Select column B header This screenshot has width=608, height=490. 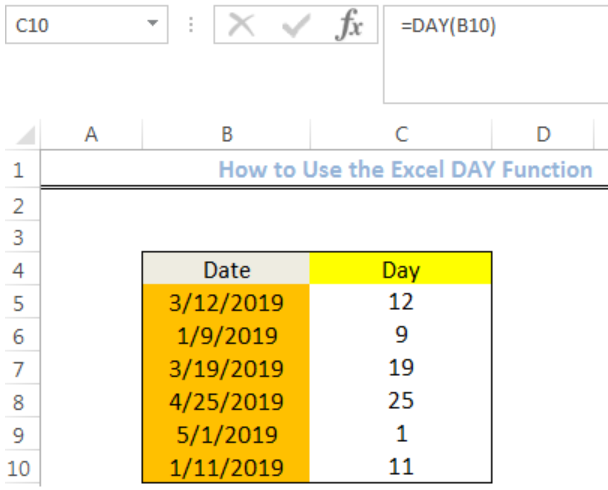click(x=226, y=135)
